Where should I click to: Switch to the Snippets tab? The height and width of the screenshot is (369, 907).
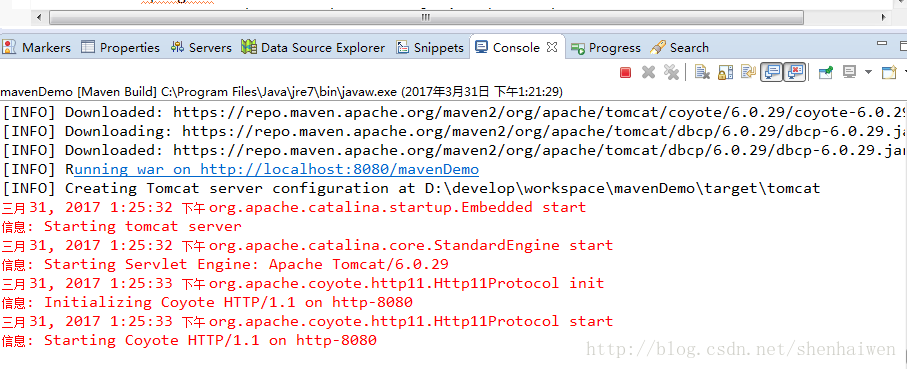430,47
